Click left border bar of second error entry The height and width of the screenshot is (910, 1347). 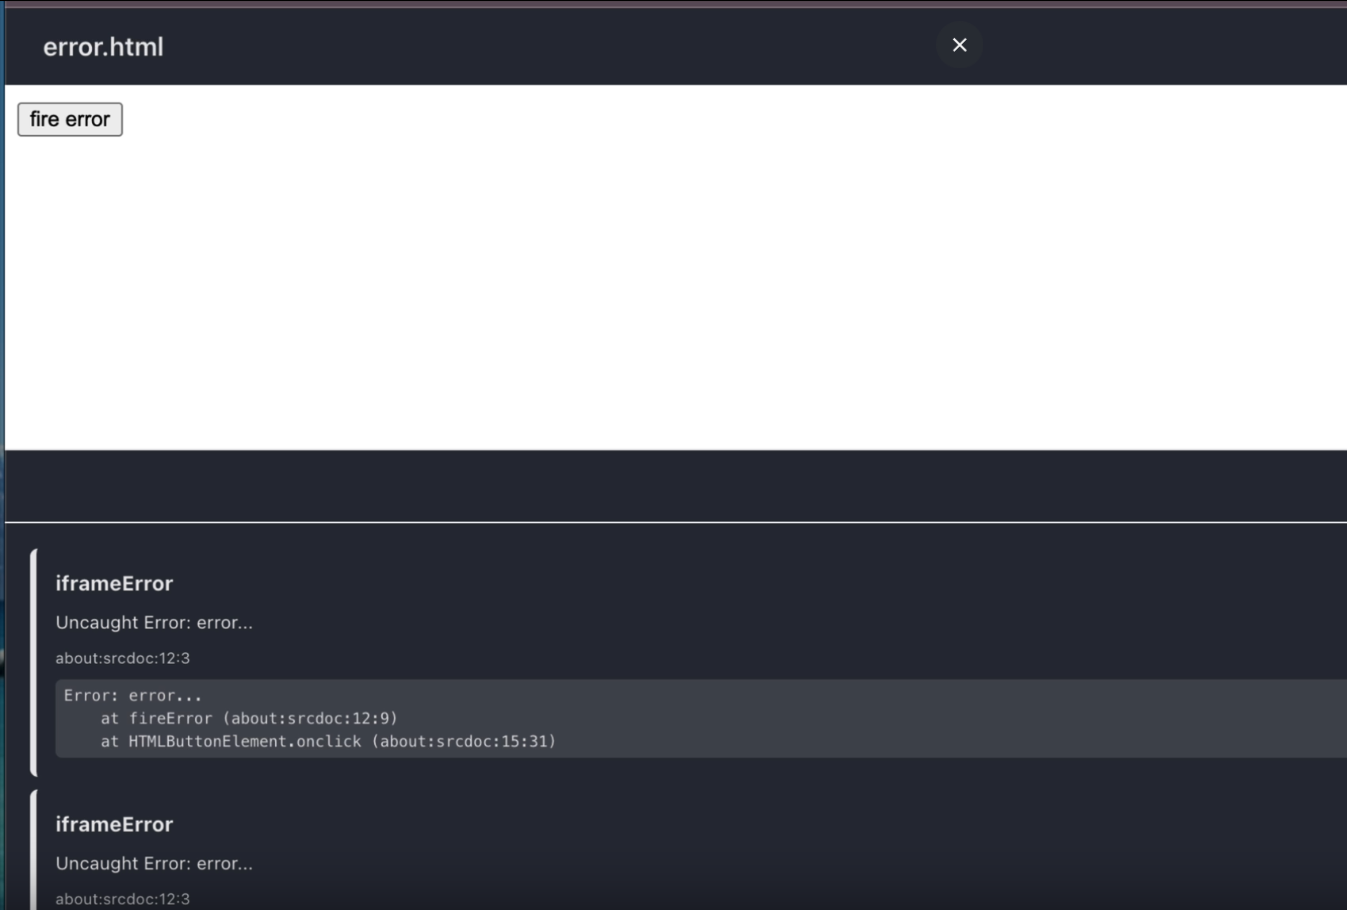pyautogui.click(x=34, y=850)
